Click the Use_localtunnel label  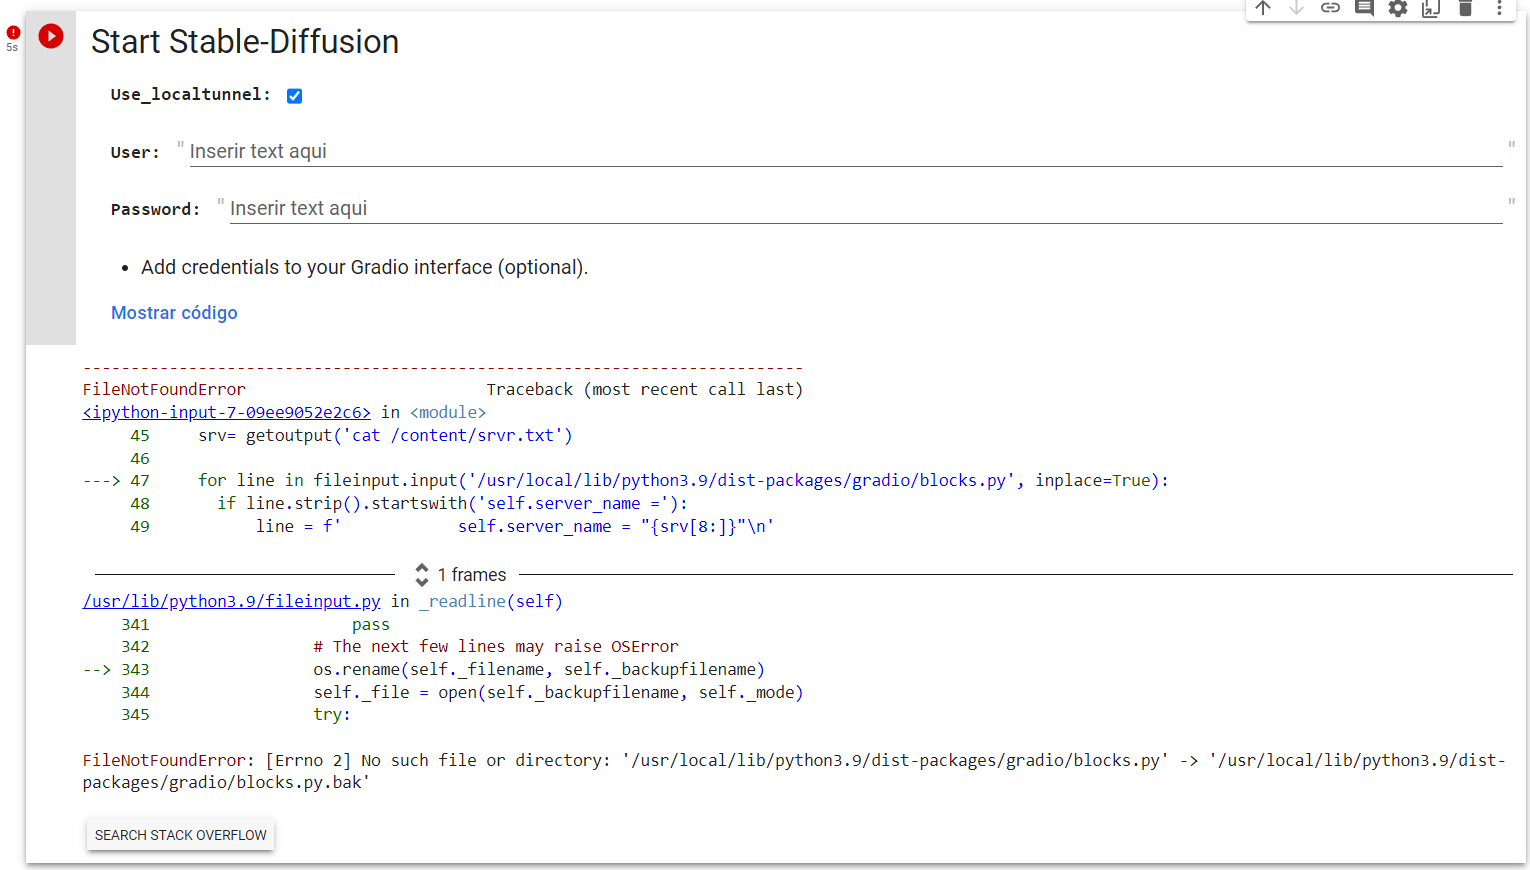[191, 94]
